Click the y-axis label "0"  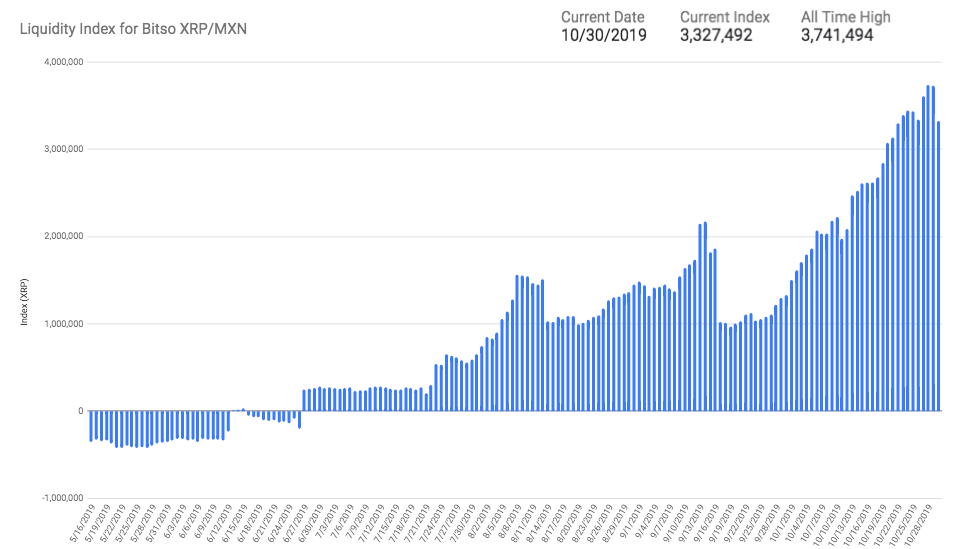81,411
